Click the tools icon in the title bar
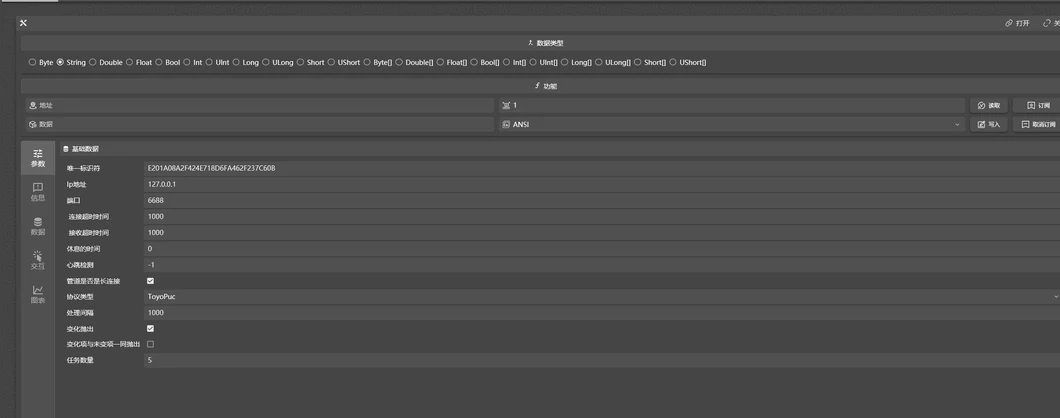This screenshot has width=1060, height=418. click(x=23, y=23)
